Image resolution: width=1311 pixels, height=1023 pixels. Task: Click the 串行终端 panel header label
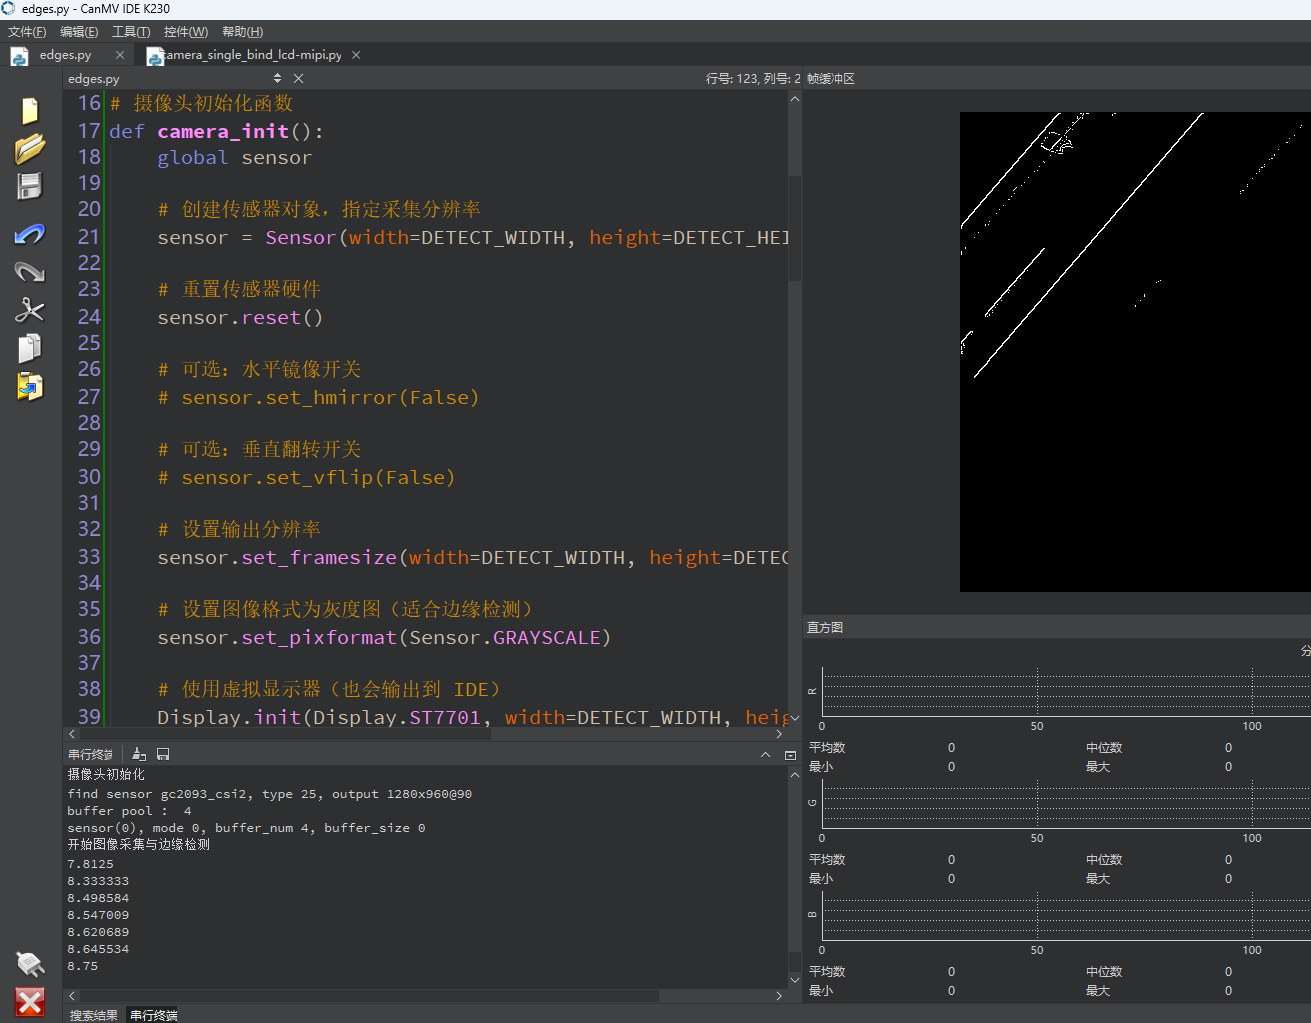click(91, 754)
